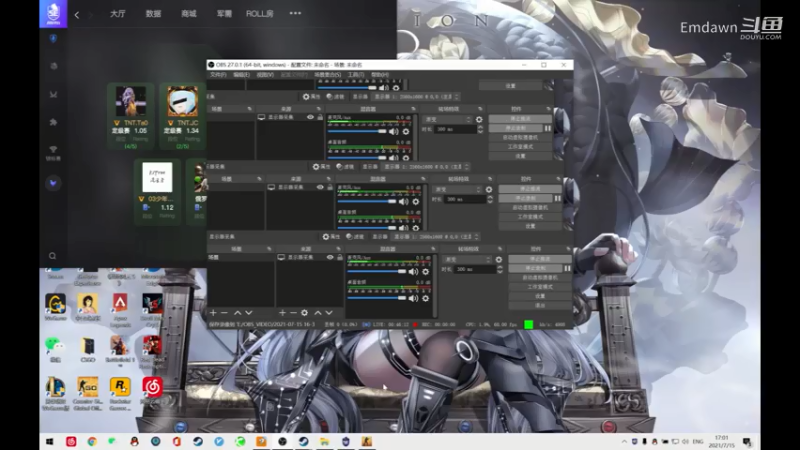Click Exit button in OBS controls dock
The width and height of the screenshot is (800, 450).
(540, 305)
